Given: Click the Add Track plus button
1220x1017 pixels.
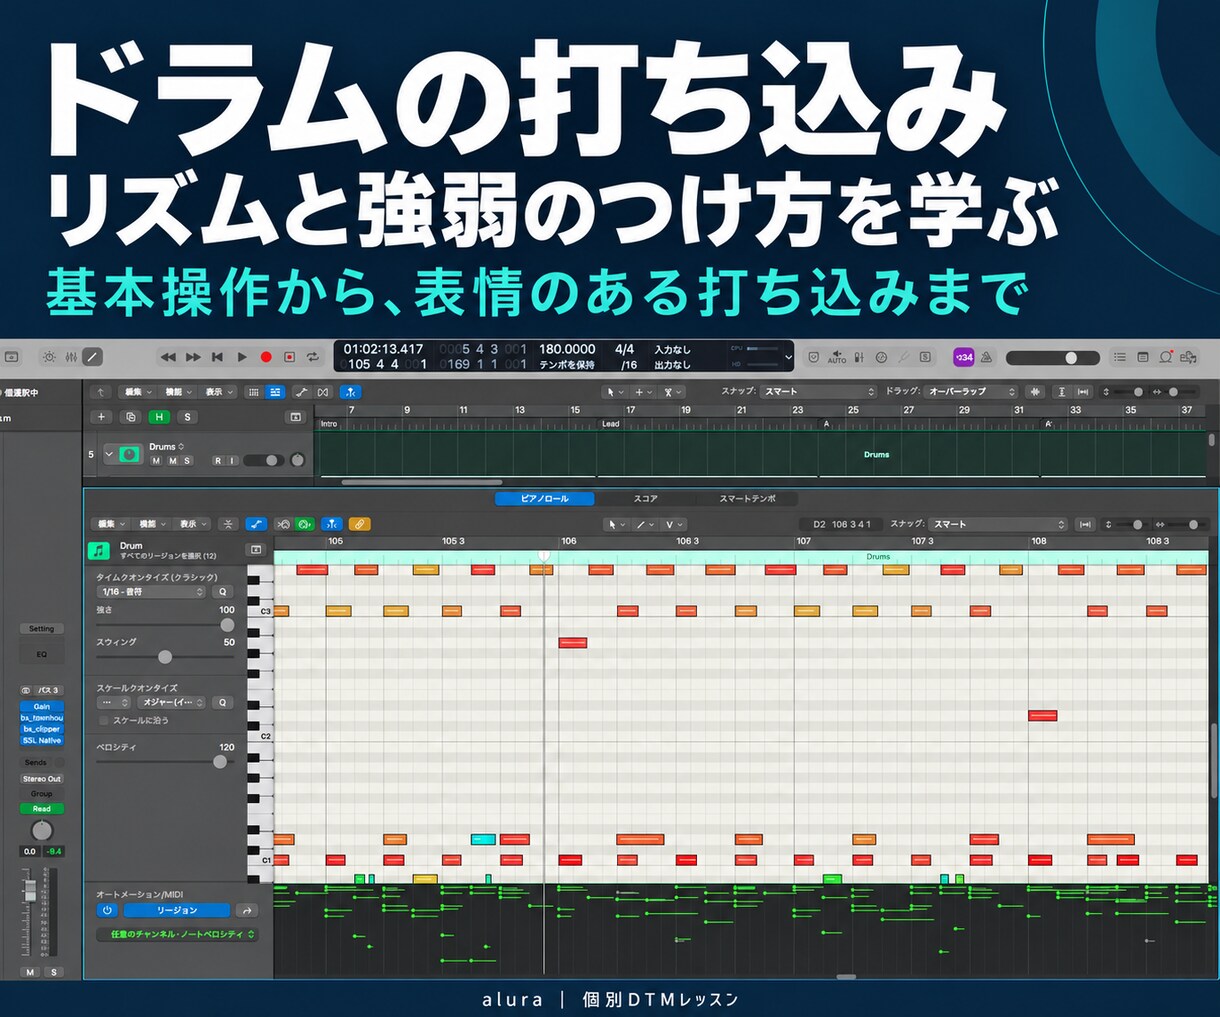Looking at the screenshot, I should coord(101,417).
